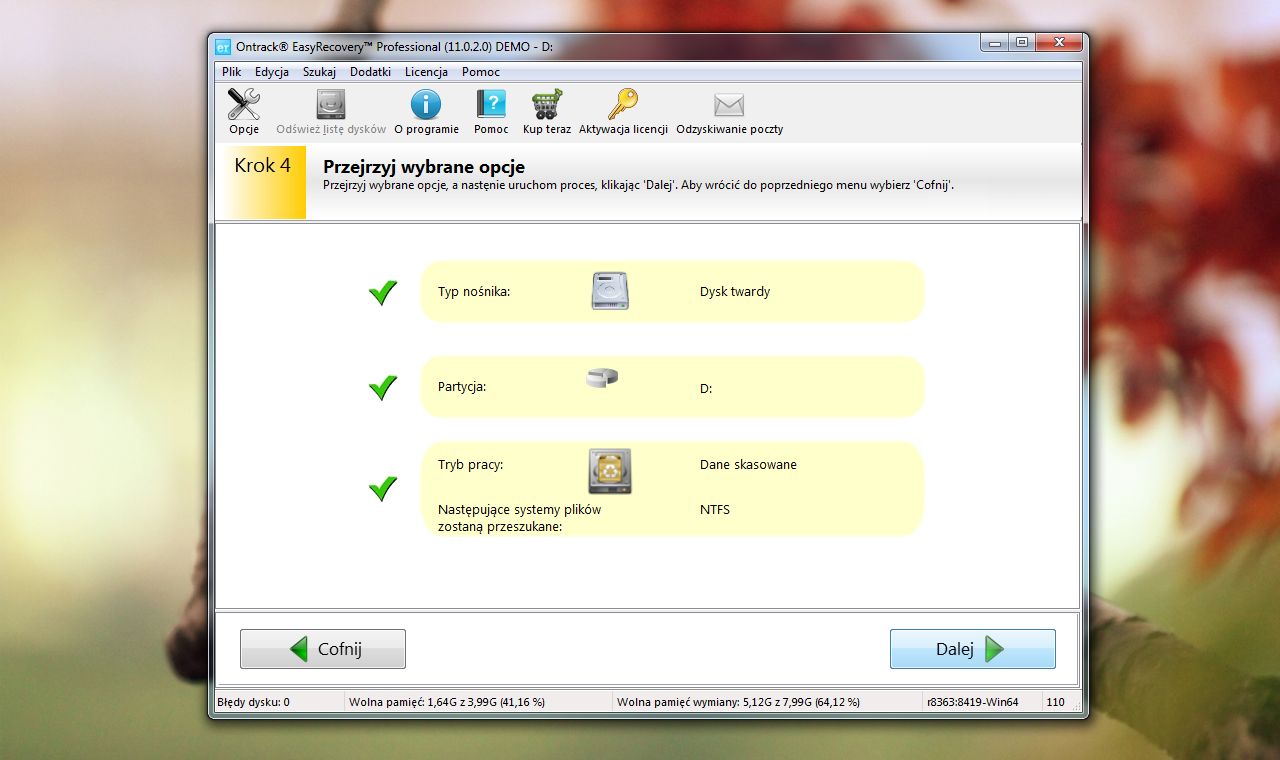
Task: Click the 'Krok 4' step label
Action: coord(263,165)
